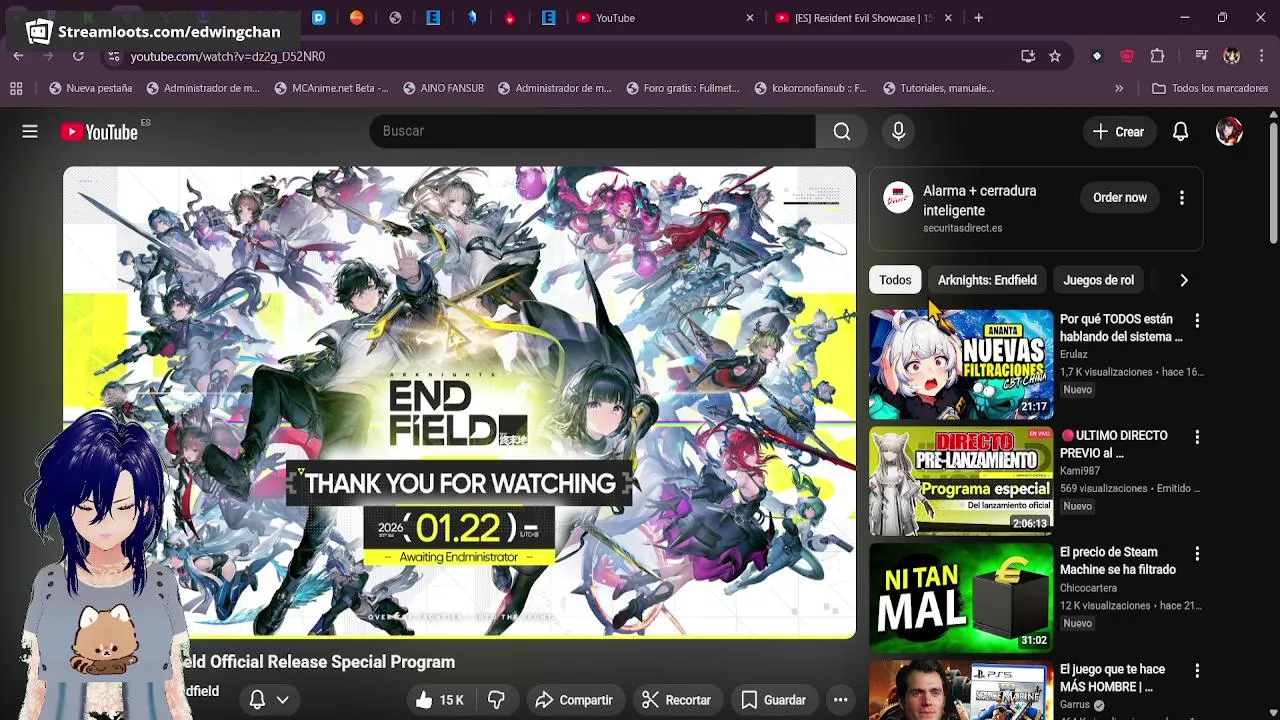Click the Order now ad button
This screenshot has width=1280, height=720.
pyautogui.click(x=1119, y=198)
